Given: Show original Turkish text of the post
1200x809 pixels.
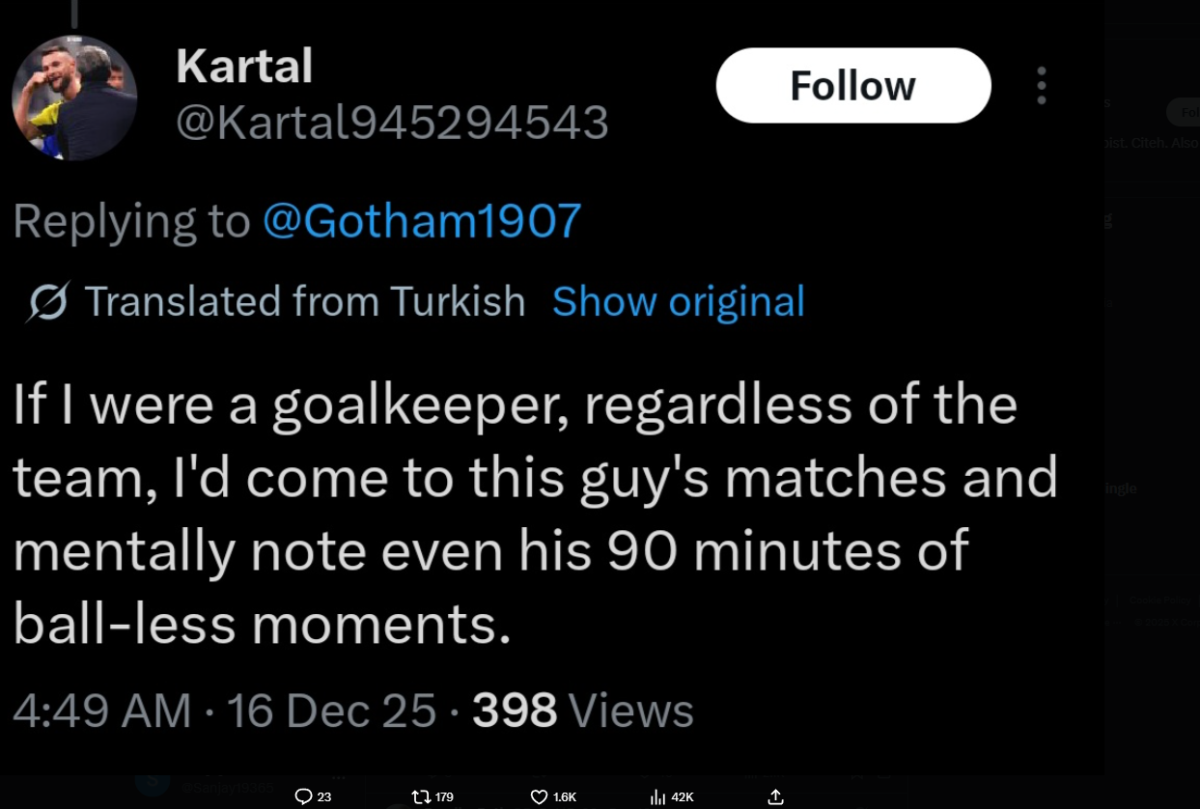Looking at the screenshot, I should [678, 301].
